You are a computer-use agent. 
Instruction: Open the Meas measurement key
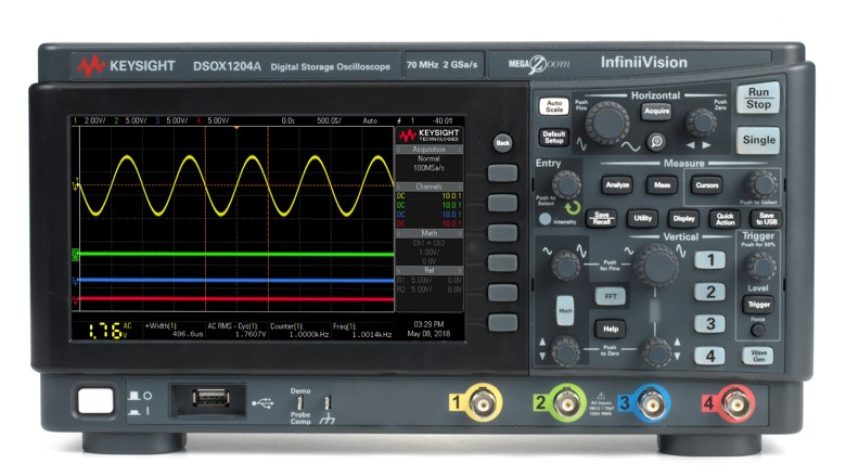tap(661, 185)
